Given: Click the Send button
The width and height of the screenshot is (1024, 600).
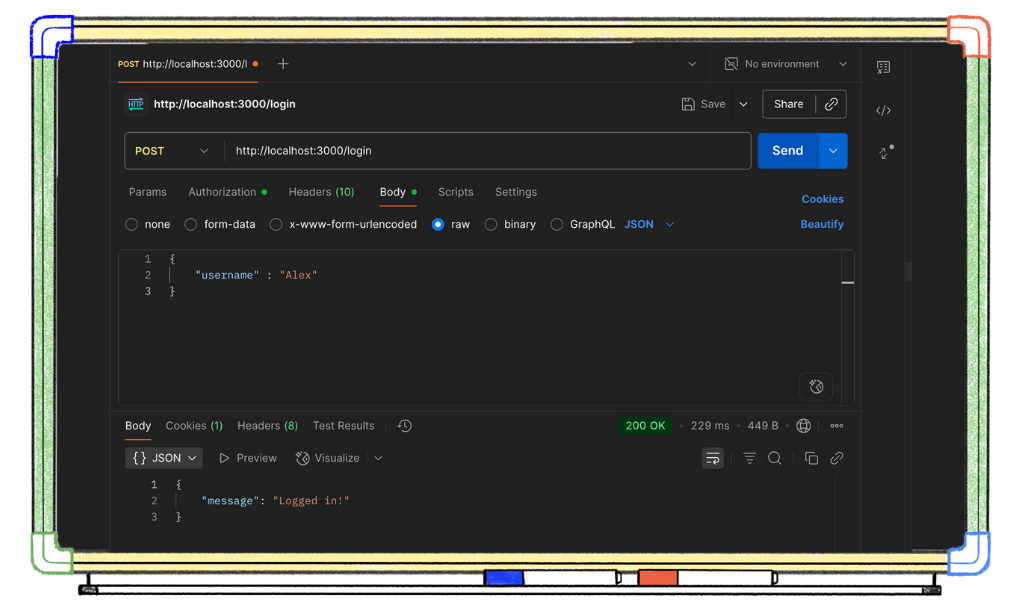Looking at the screenshot, I should pos(787,150).
